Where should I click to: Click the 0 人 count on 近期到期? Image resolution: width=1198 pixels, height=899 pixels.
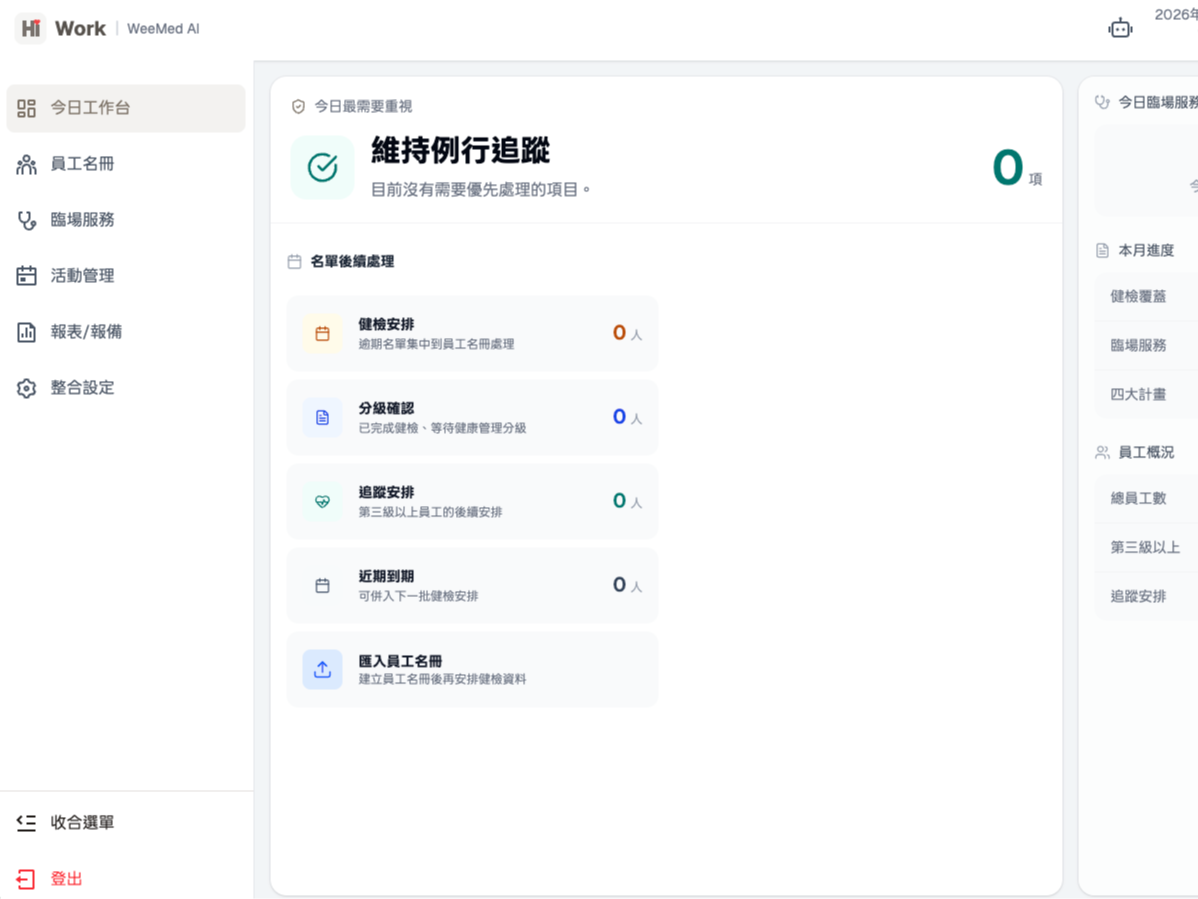coord(627,585)
